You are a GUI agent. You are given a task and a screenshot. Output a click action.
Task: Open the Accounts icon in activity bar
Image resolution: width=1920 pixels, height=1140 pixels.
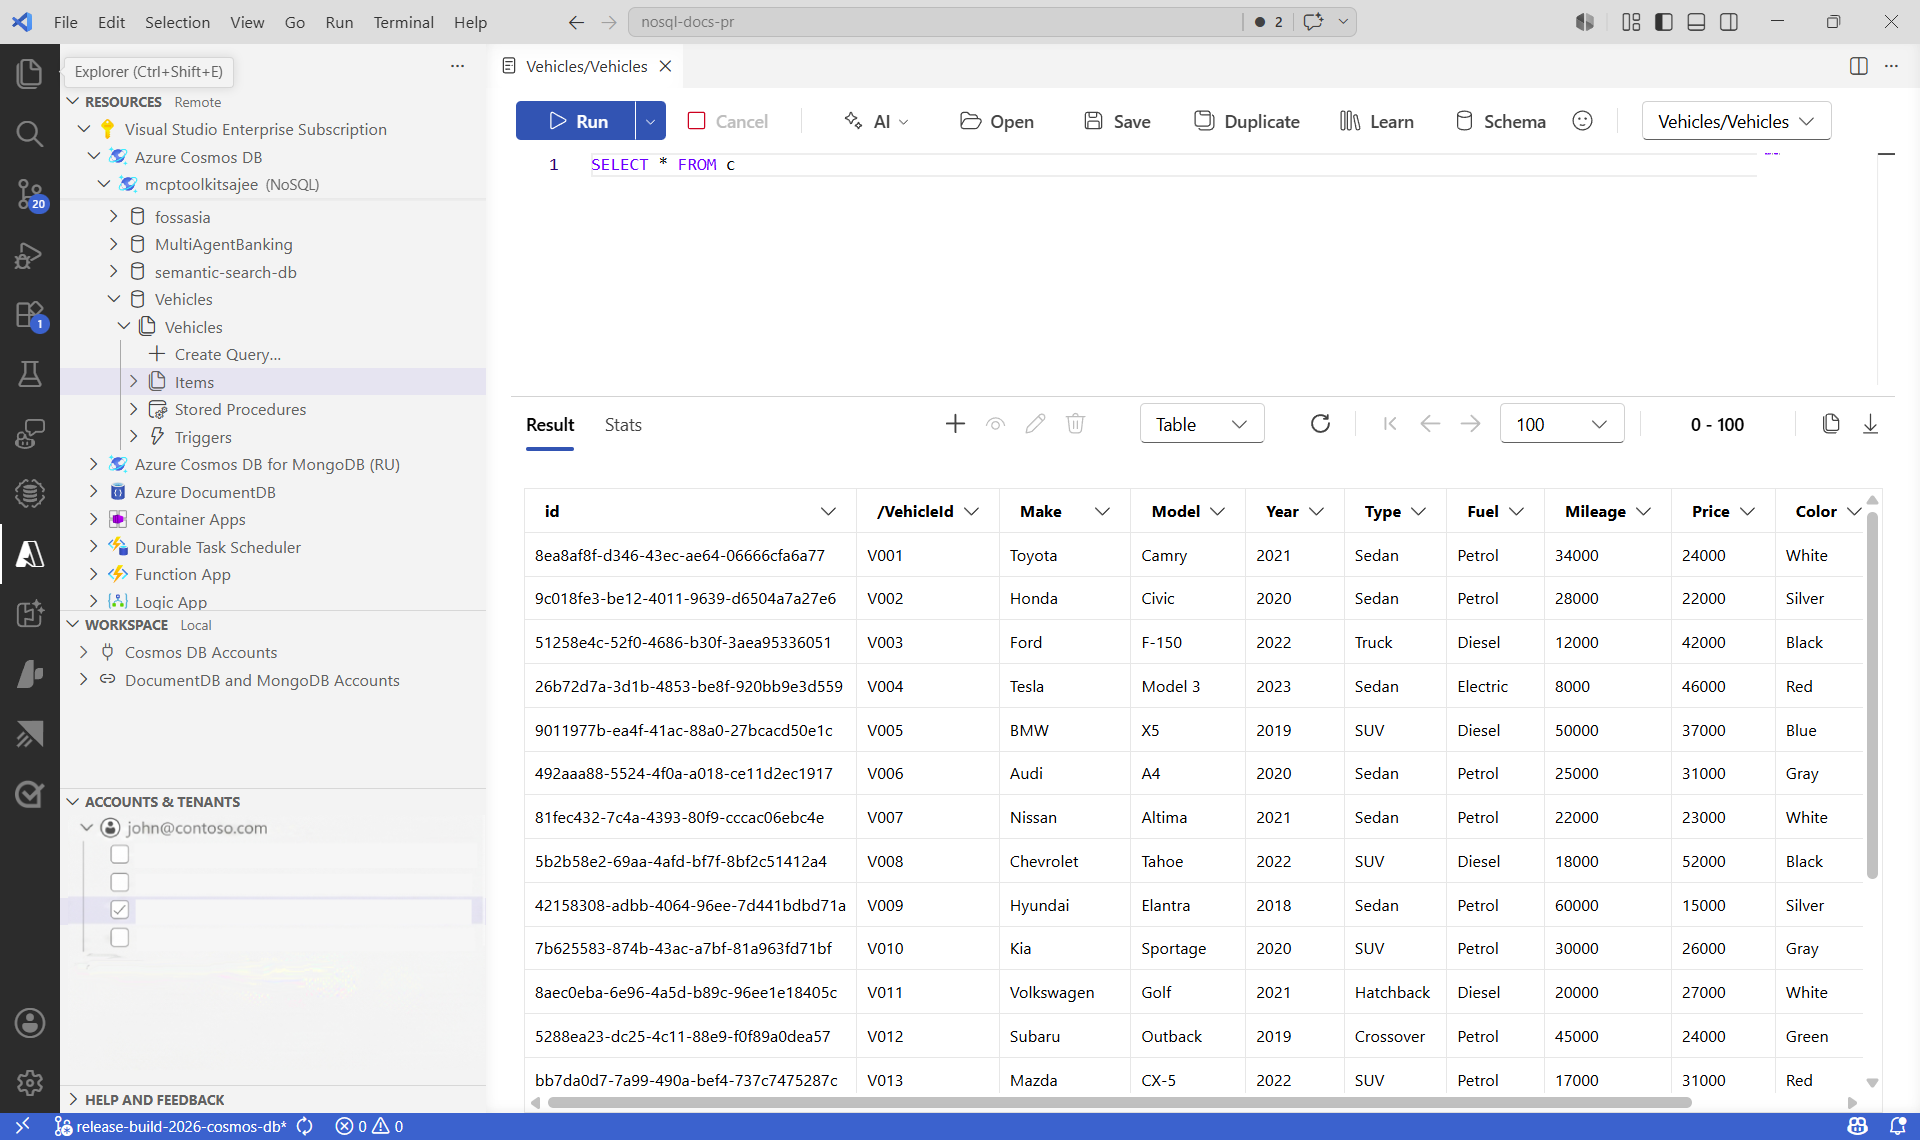click(30, 1023)
